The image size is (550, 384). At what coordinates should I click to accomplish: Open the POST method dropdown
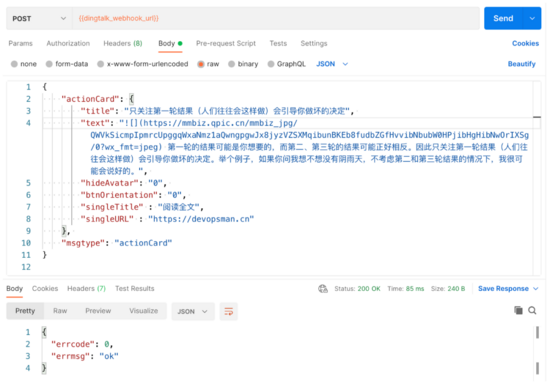[39, 18]
